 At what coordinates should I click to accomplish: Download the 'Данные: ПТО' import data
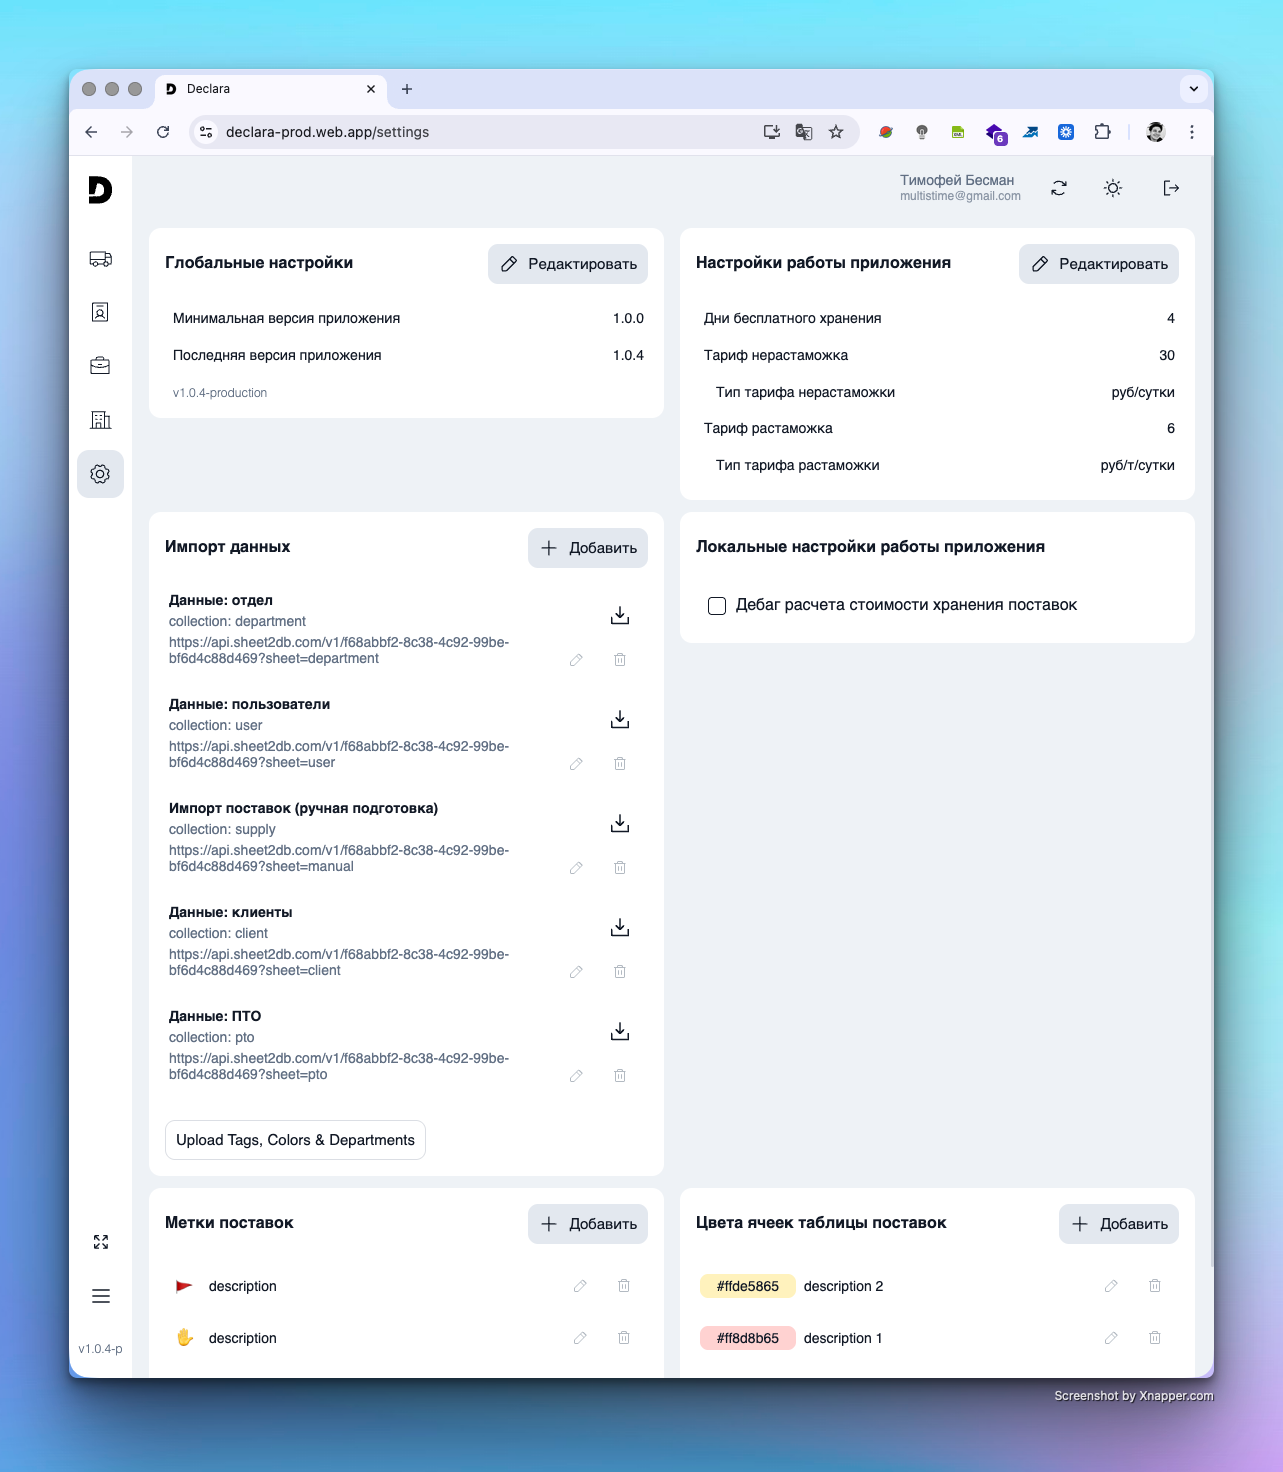tap(620, 1032)
